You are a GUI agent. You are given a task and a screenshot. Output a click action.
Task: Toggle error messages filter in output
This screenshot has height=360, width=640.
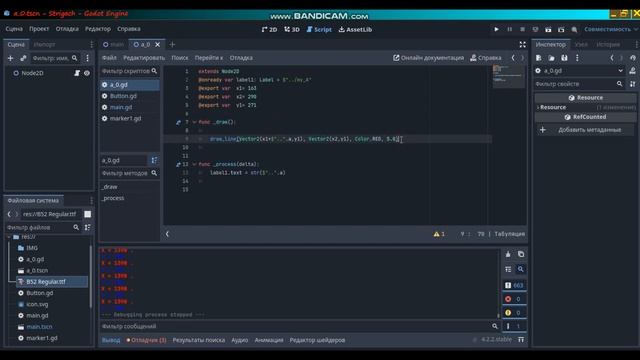pyautogui.click(x=514, y=299)
